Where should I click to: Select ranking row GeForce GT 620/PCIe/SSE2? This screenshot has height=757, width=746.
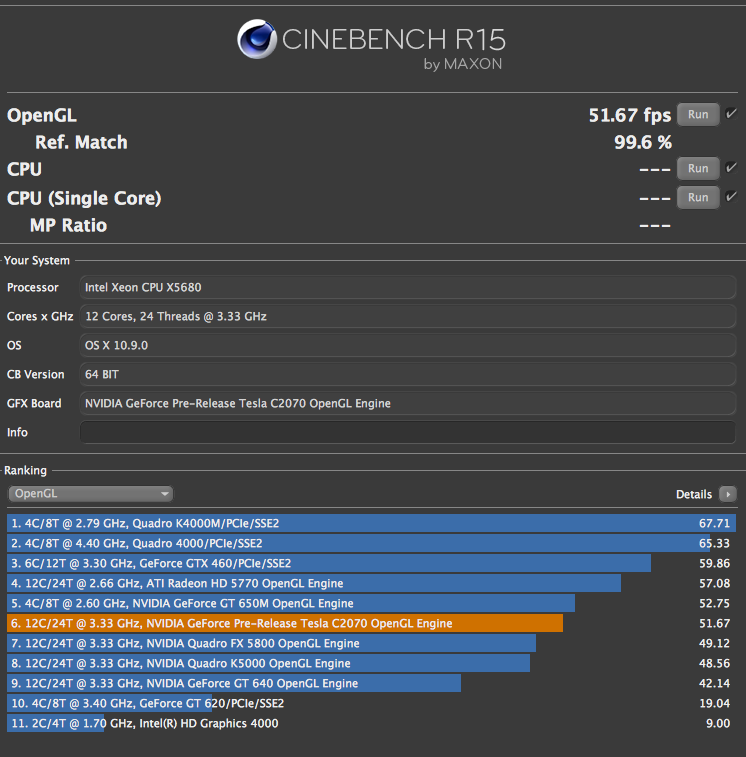[371, 703]
